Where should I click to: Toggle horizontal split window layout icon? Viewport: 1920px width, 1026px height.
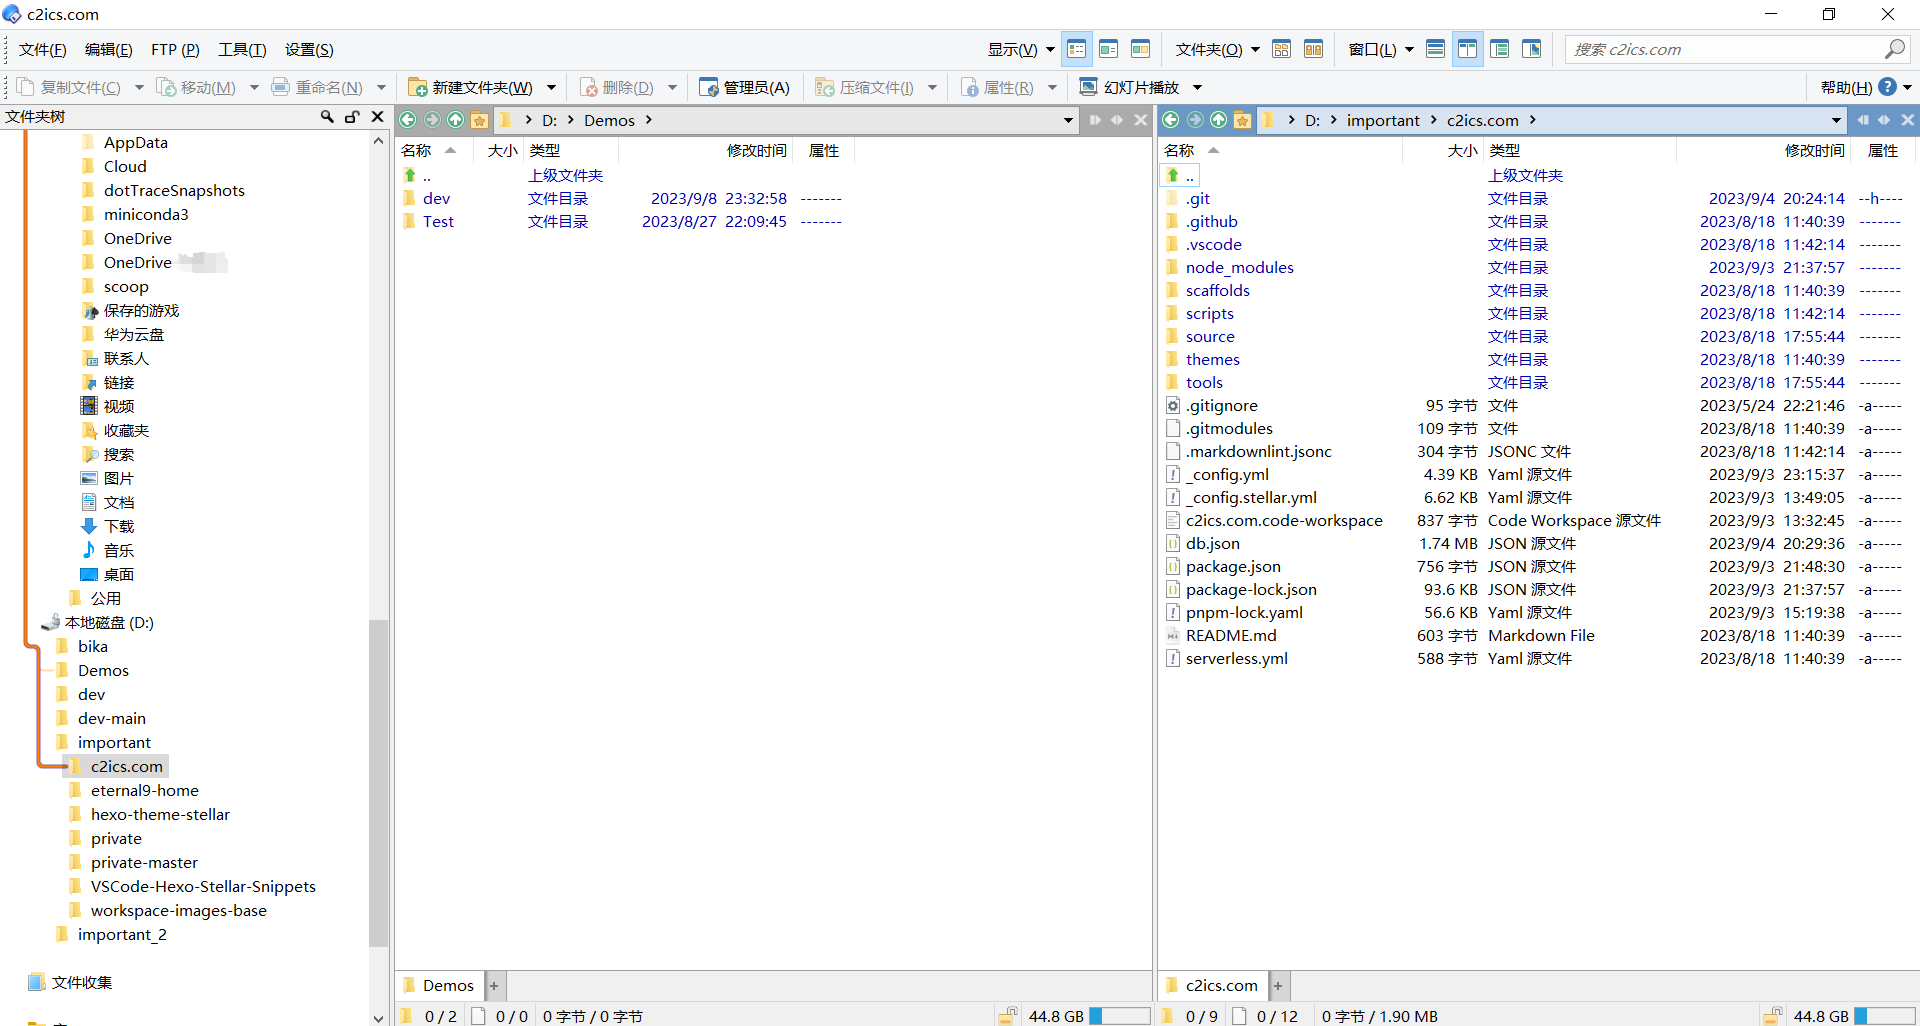pos(1435,49)
